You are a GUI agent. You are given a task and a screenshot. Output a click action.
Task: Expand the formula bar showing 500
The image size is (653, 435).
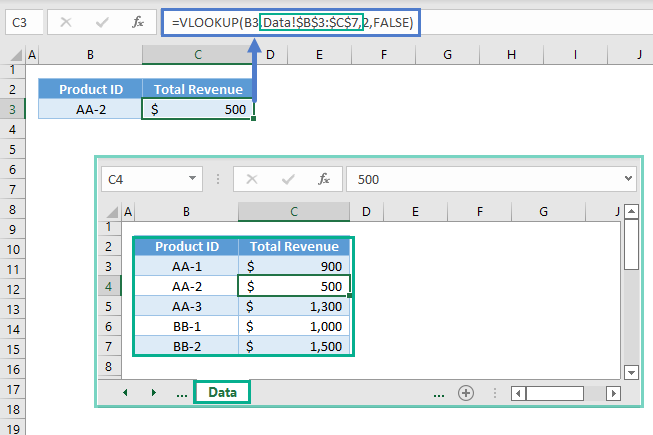pyautogui.click(x=627, y=179)
